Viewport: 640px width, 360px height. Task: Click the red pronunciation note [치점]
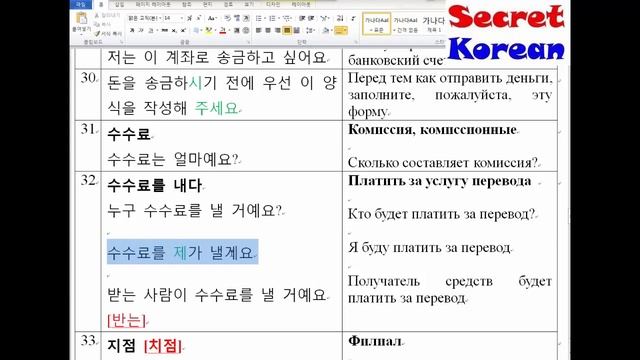[x=163, y=346]
